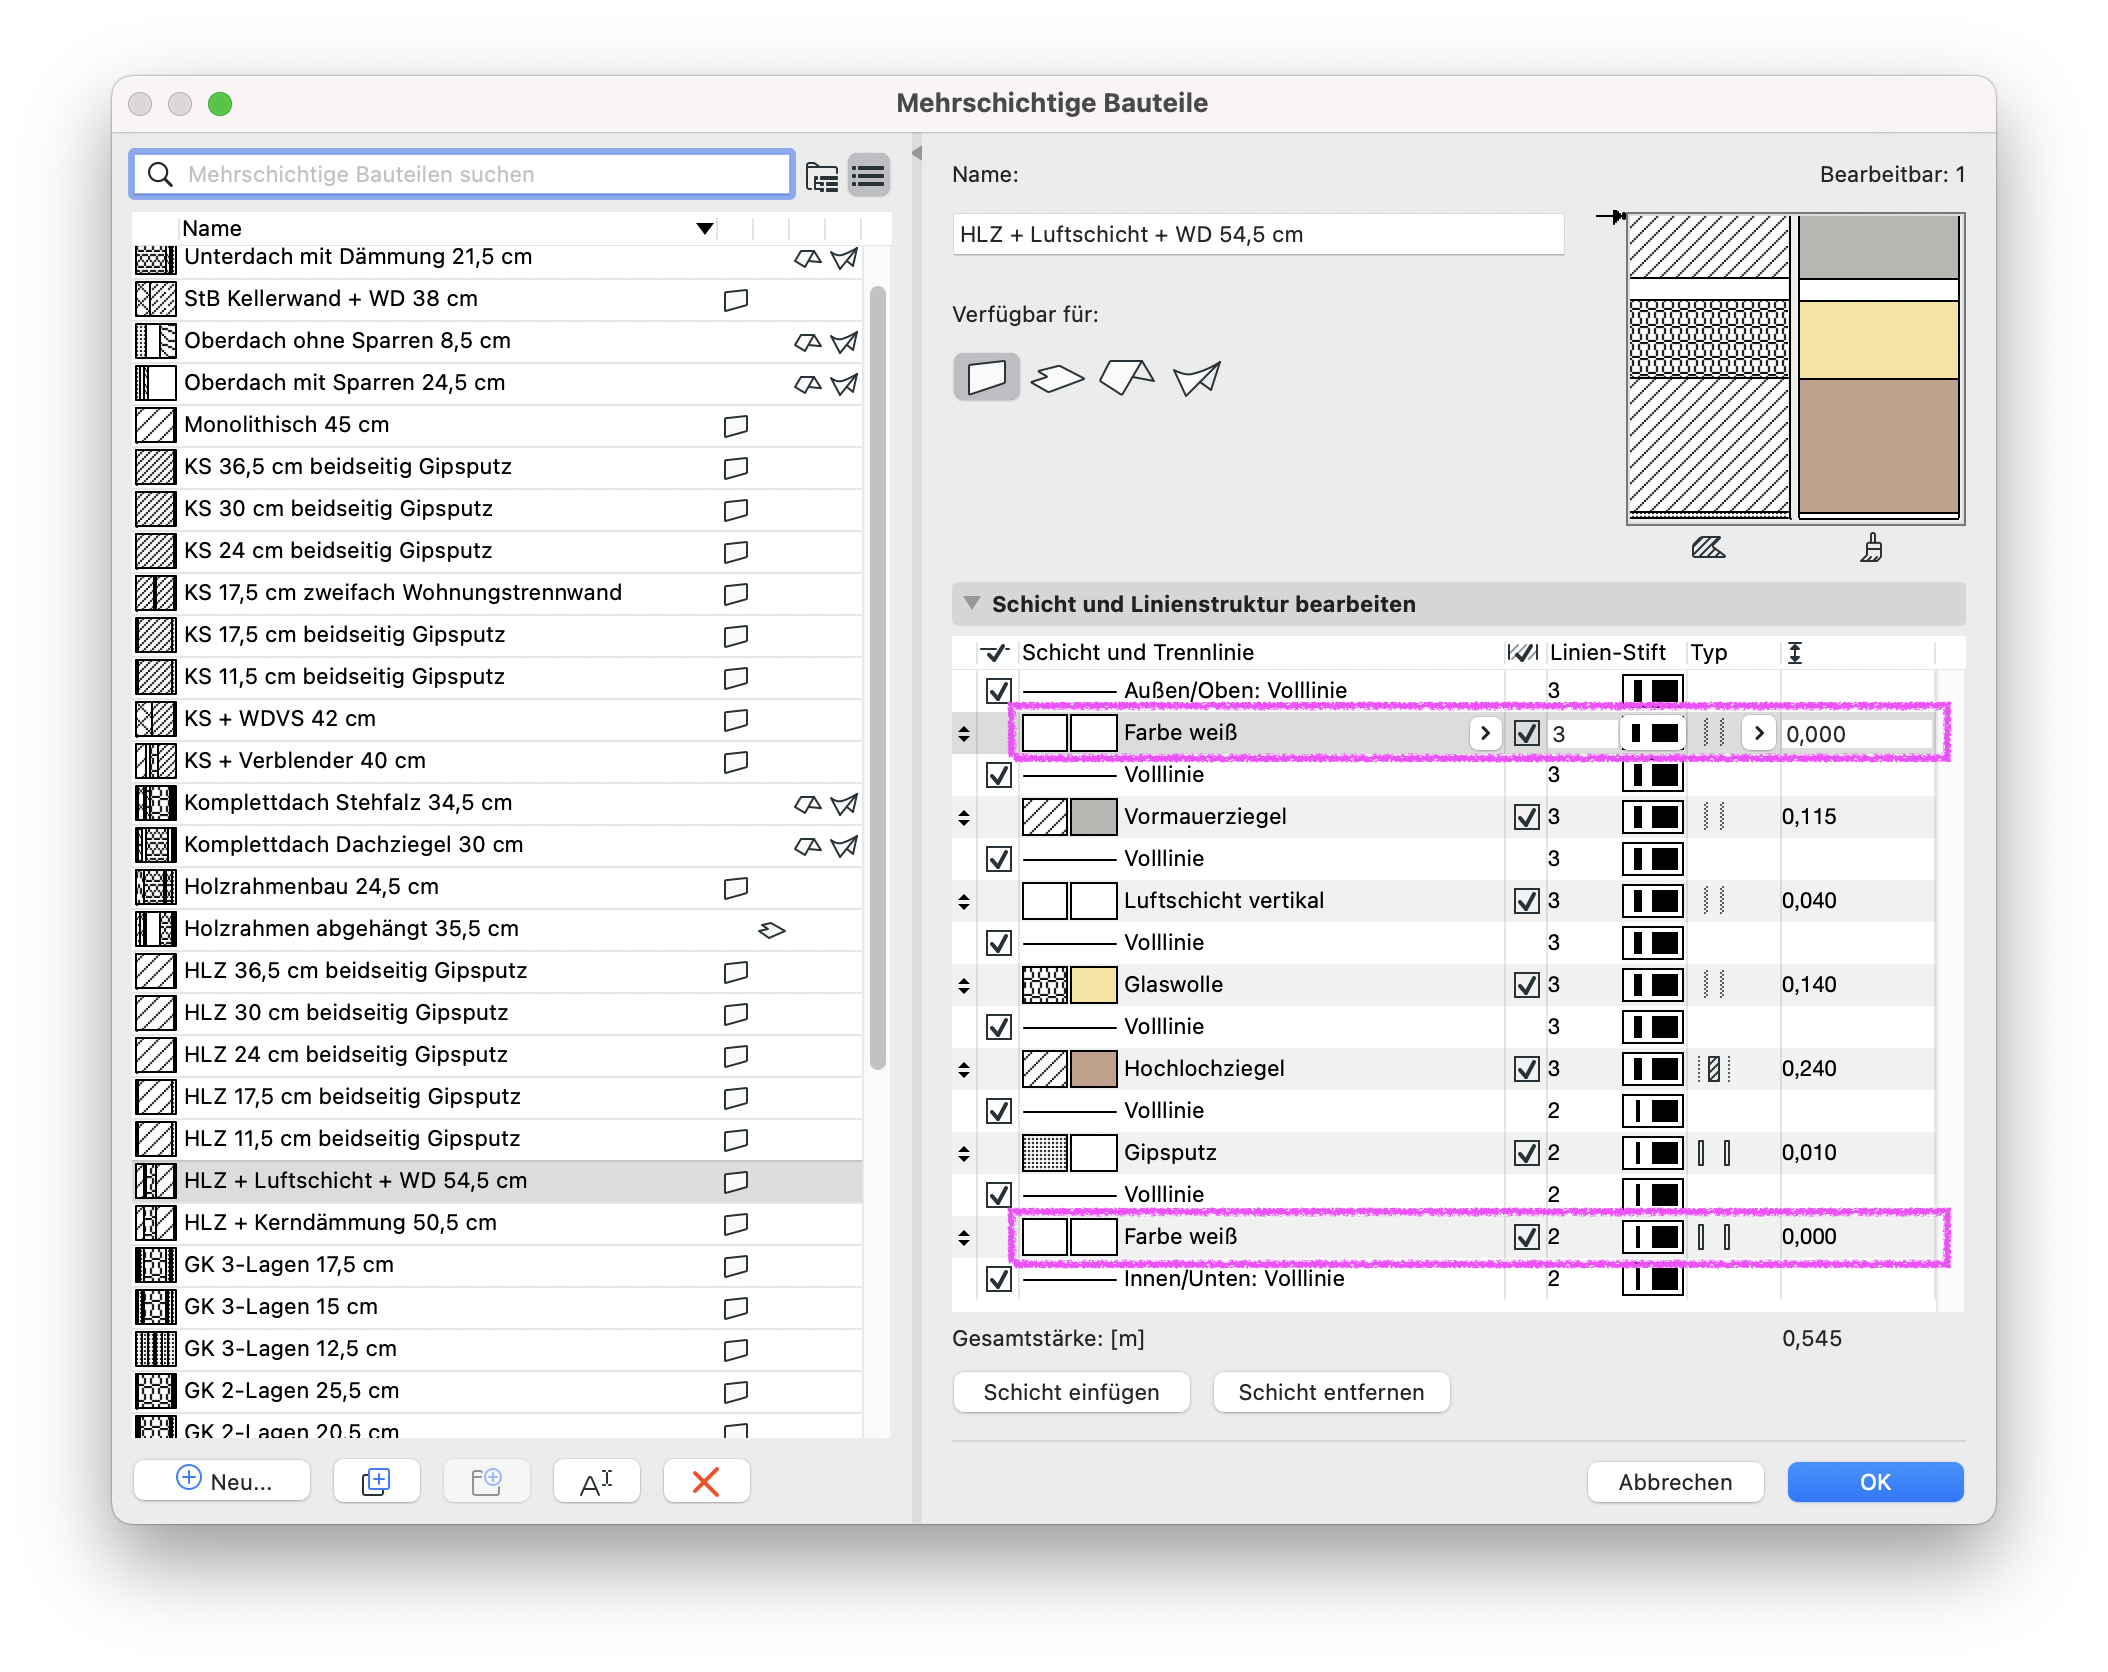The image size is (2108, 1672).
Task: Select Komplettdach Stehfalz 34,5 cm
Action: [x=497, y=803]
